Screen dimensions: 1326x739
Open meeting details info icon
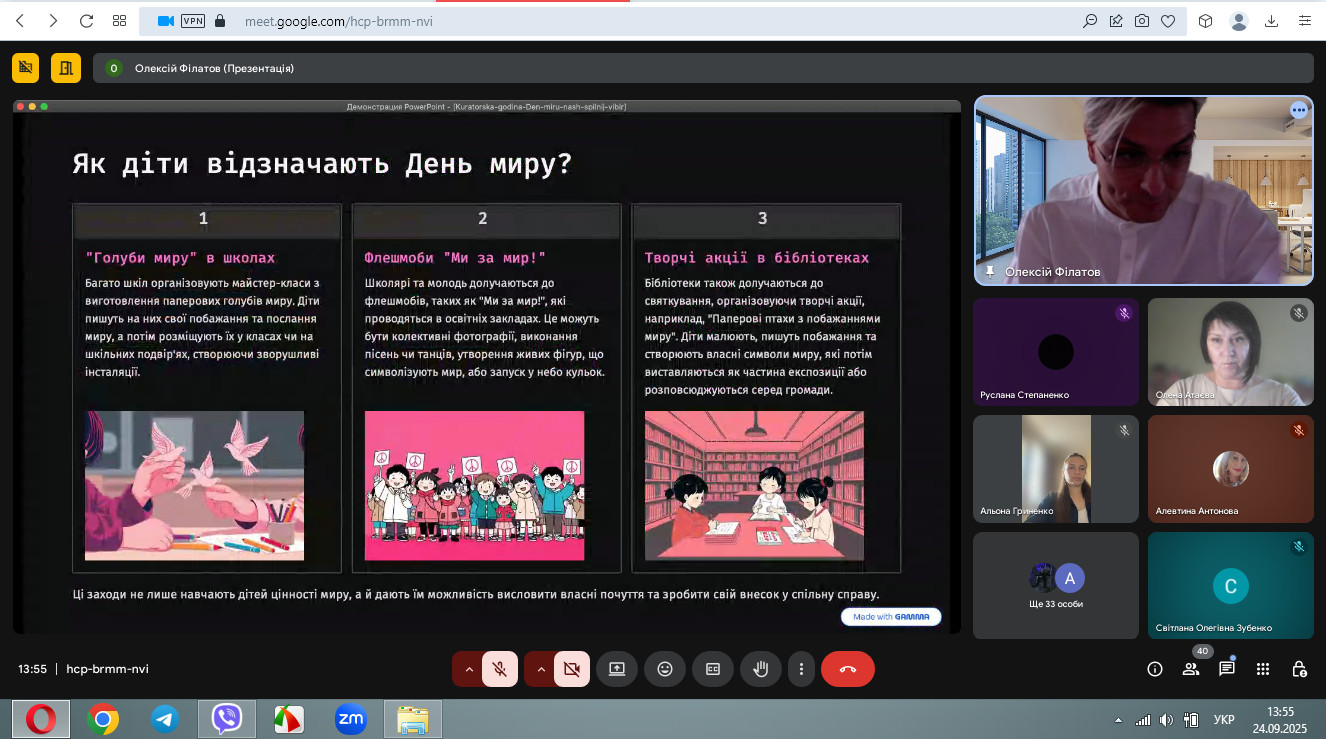click(1155, 669)
